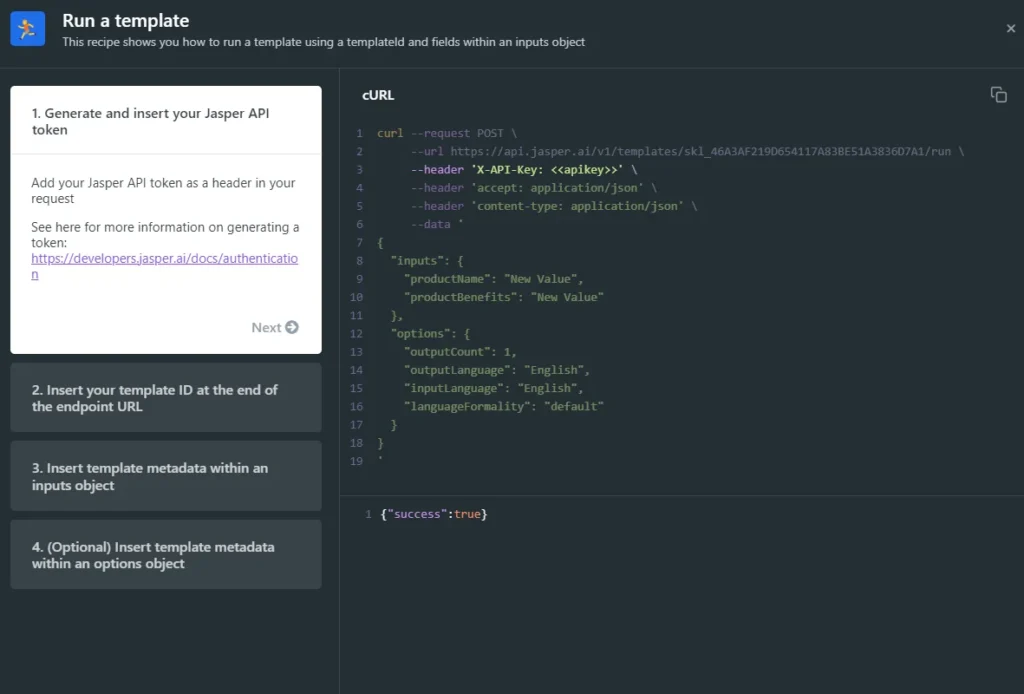The height and width of the screenshot is (694, 1024).
Task: Click the outputCount option code line
Action: coord(460,352)
